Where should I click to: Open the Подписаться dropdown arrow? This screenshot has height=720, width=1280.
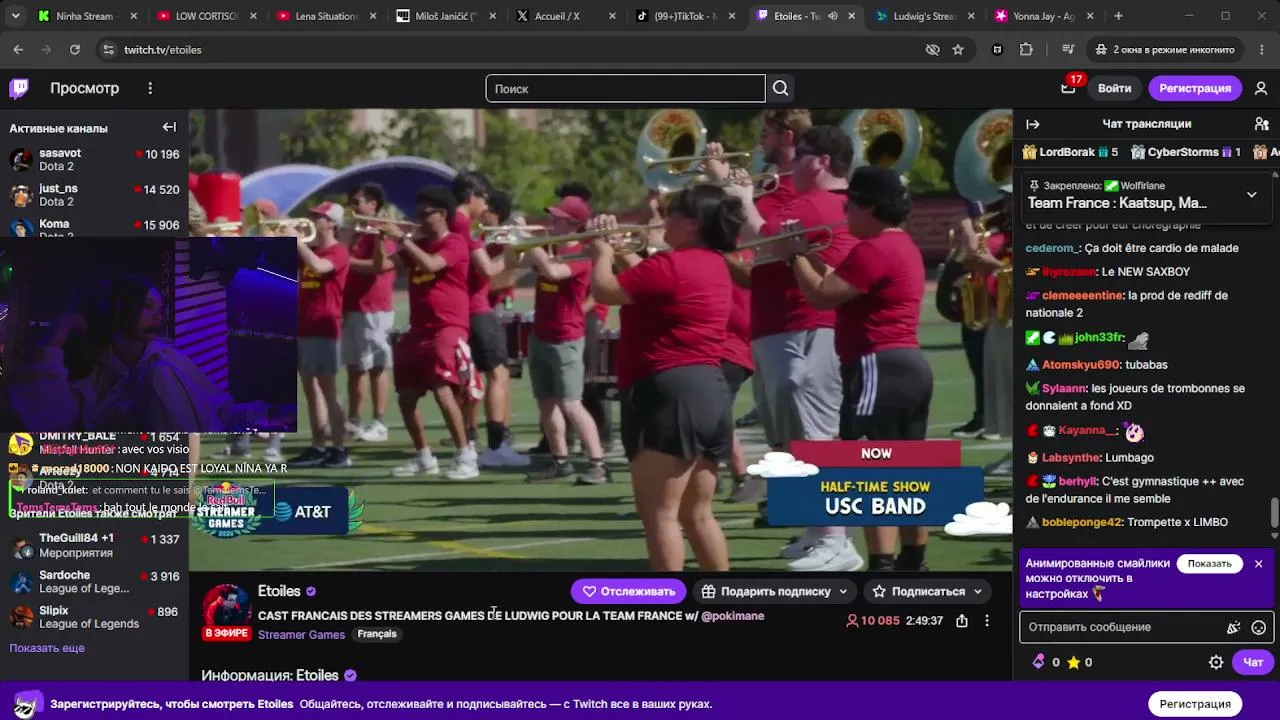[x=977, y=592]
